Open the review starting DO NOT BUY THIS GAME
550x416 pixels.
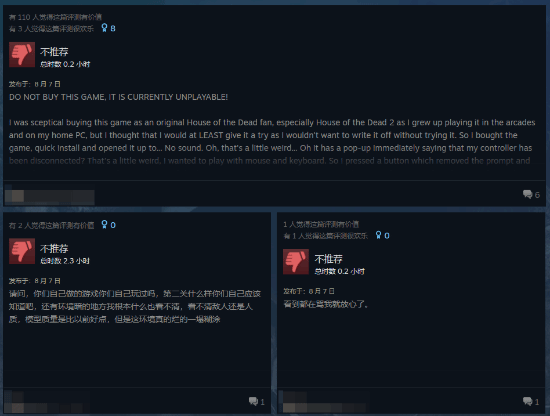(119, 97)
